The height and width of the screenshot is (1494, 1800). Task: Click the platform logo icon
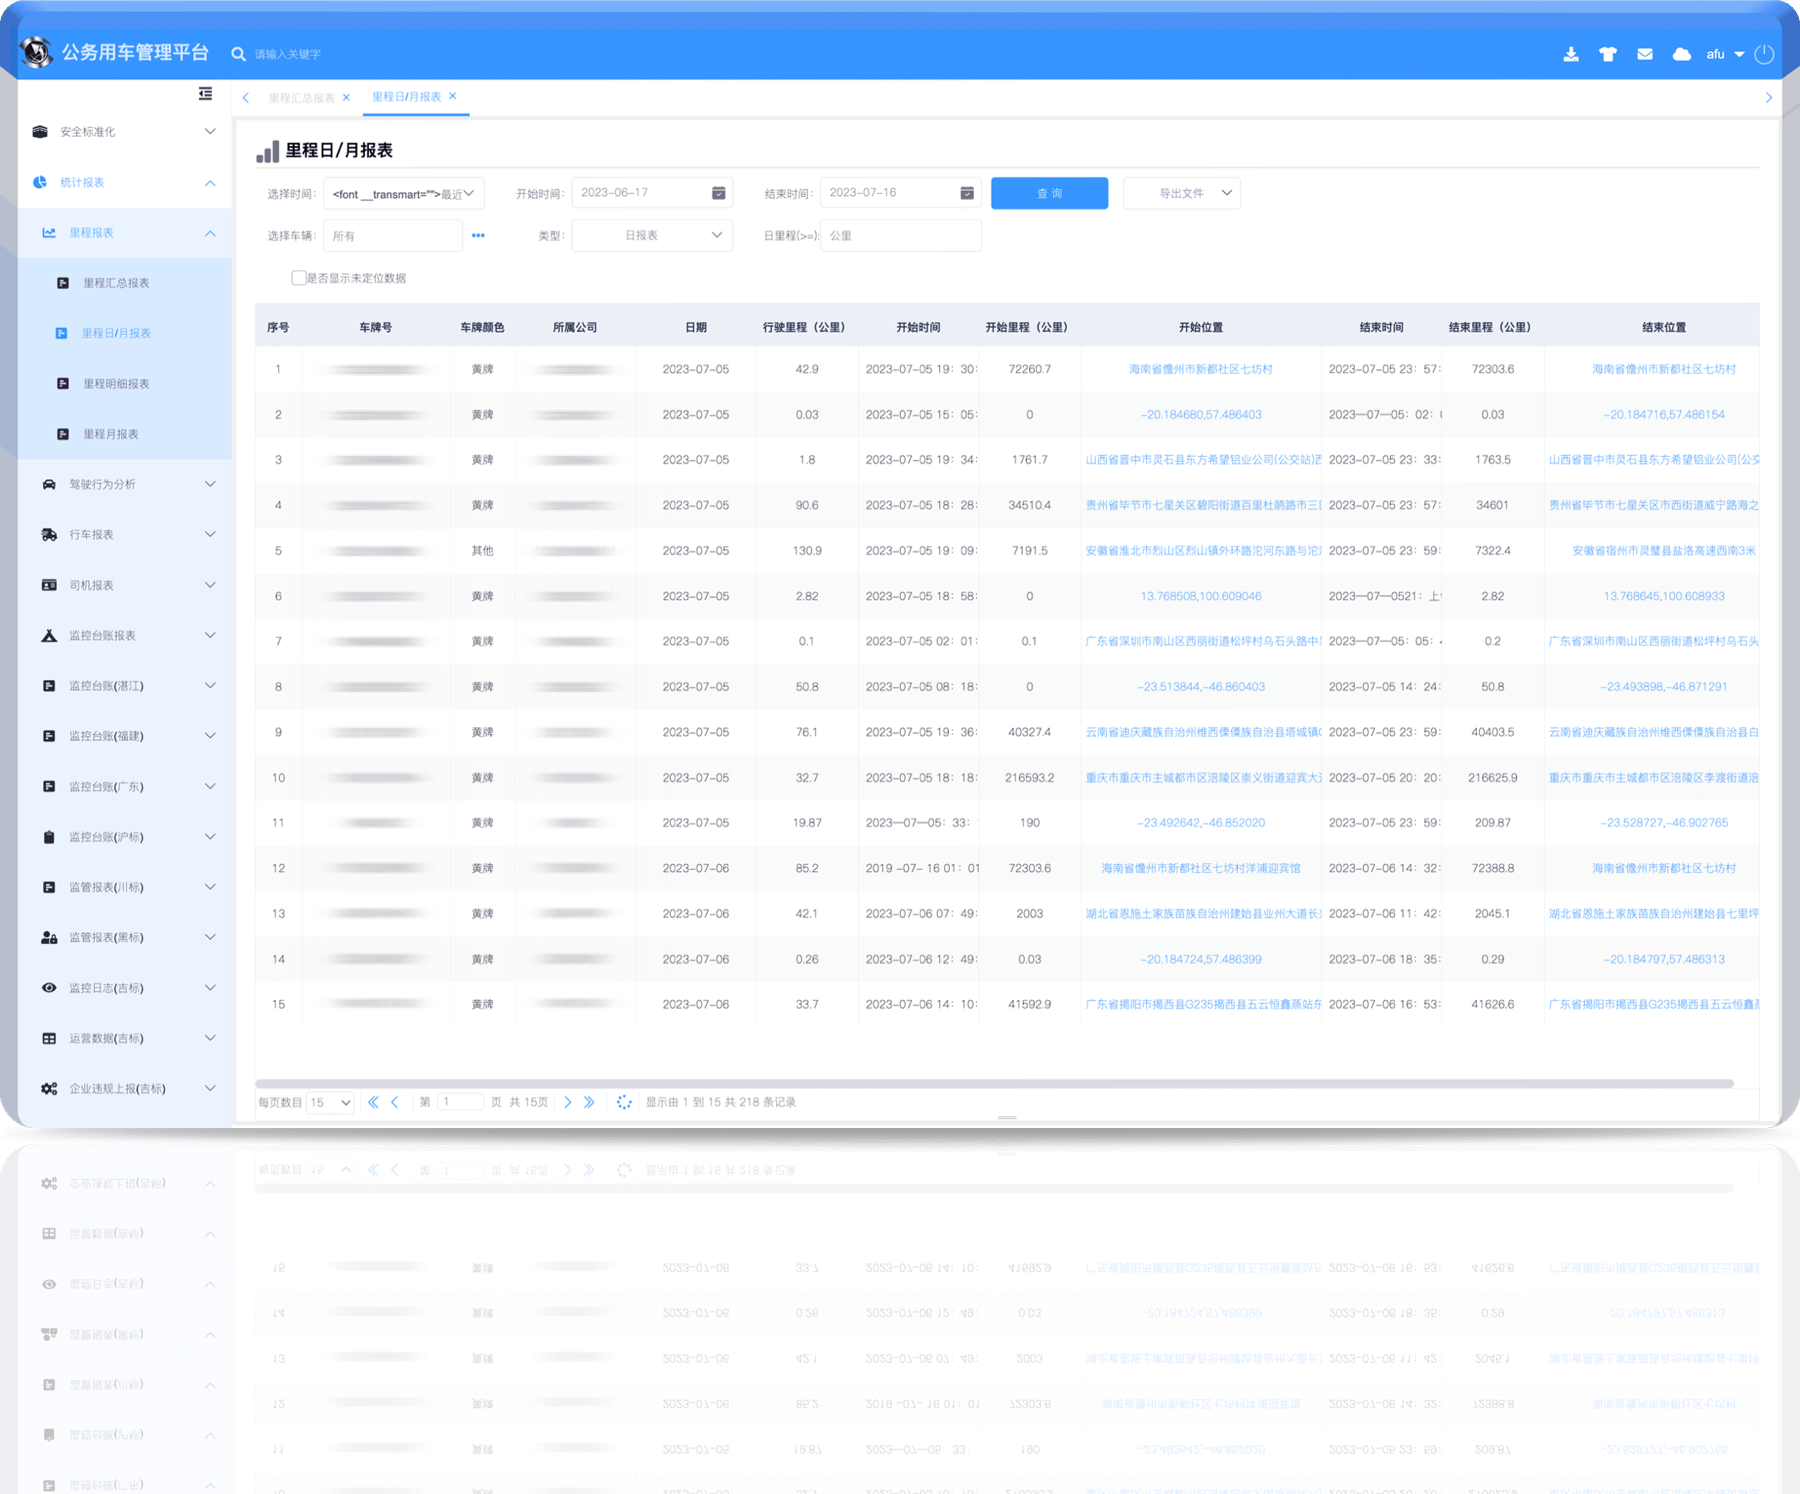point(37,52)
